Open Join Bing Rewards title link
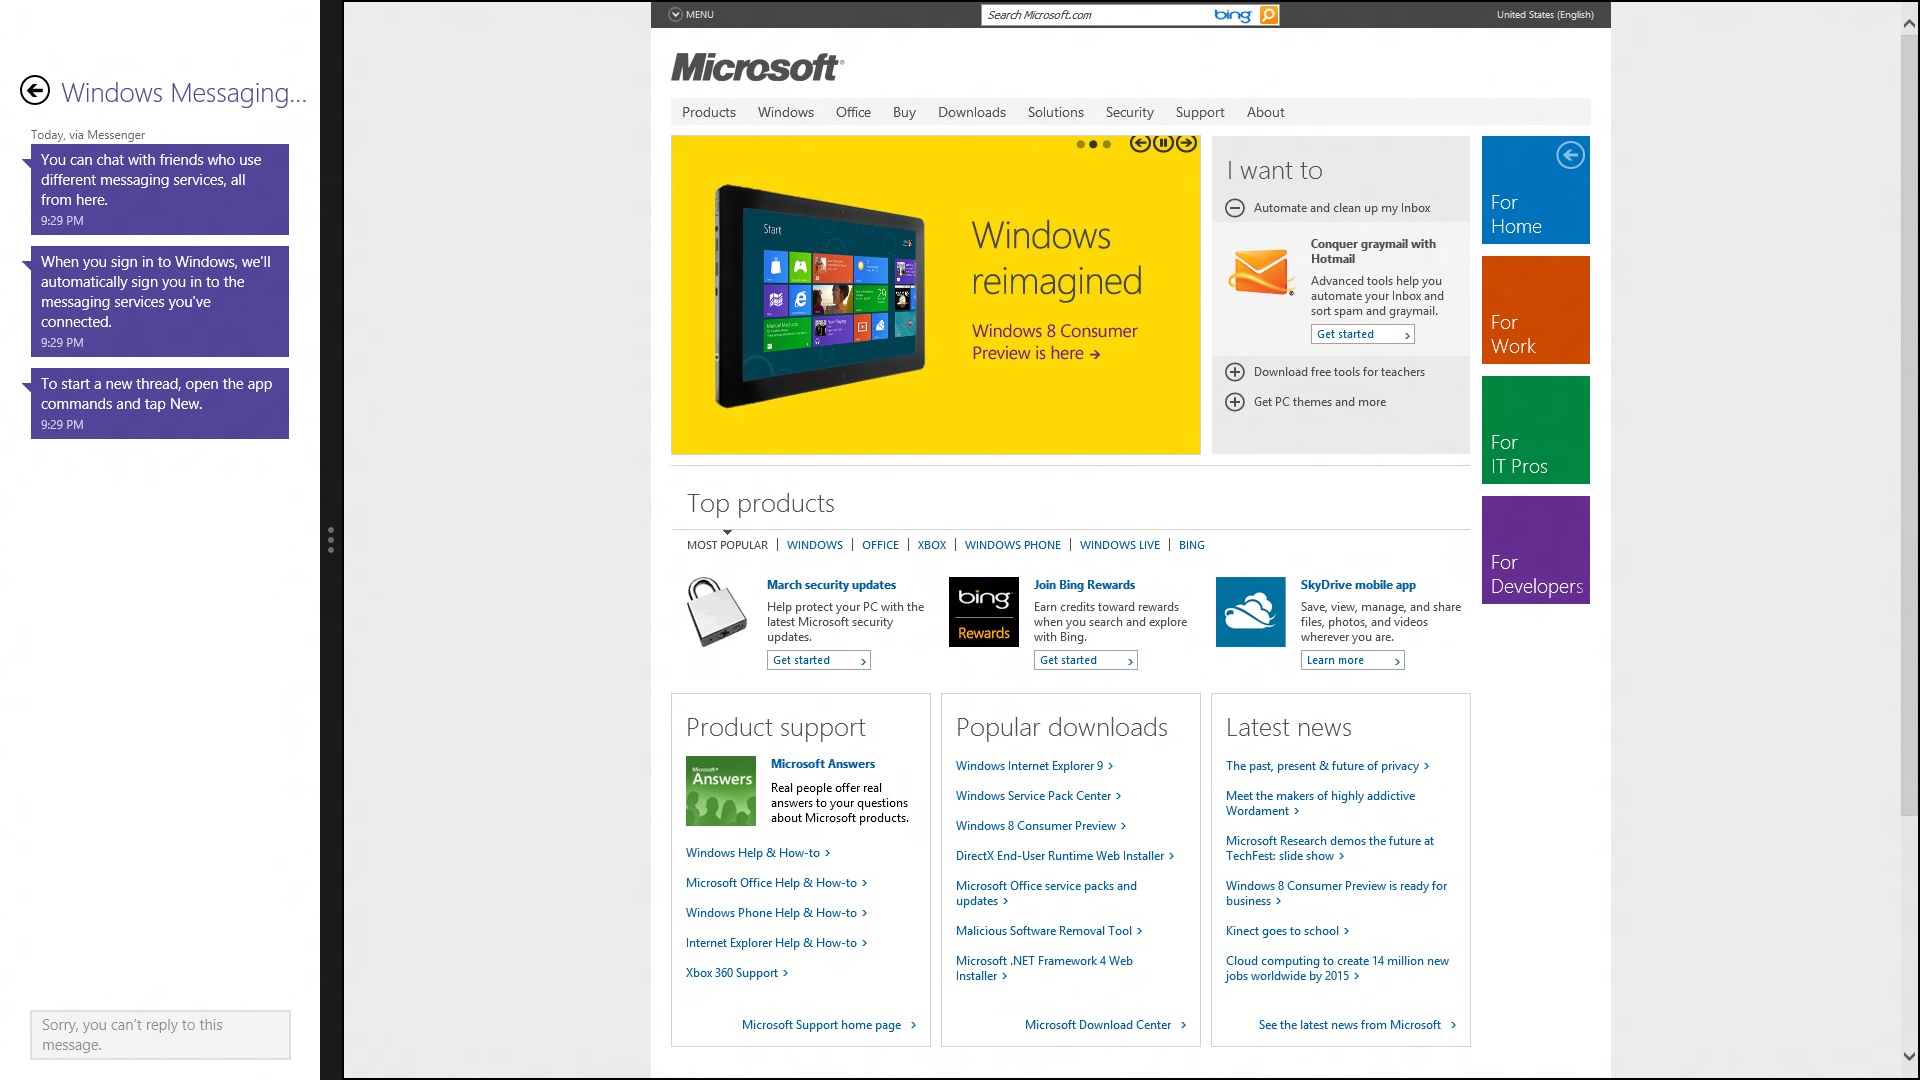 (x=1085, y=585)
